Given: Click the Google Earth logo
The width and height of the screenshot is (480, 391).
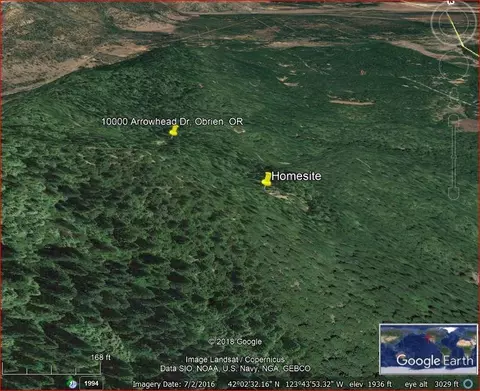Looking at the screenshot, I should pos(434,361).
